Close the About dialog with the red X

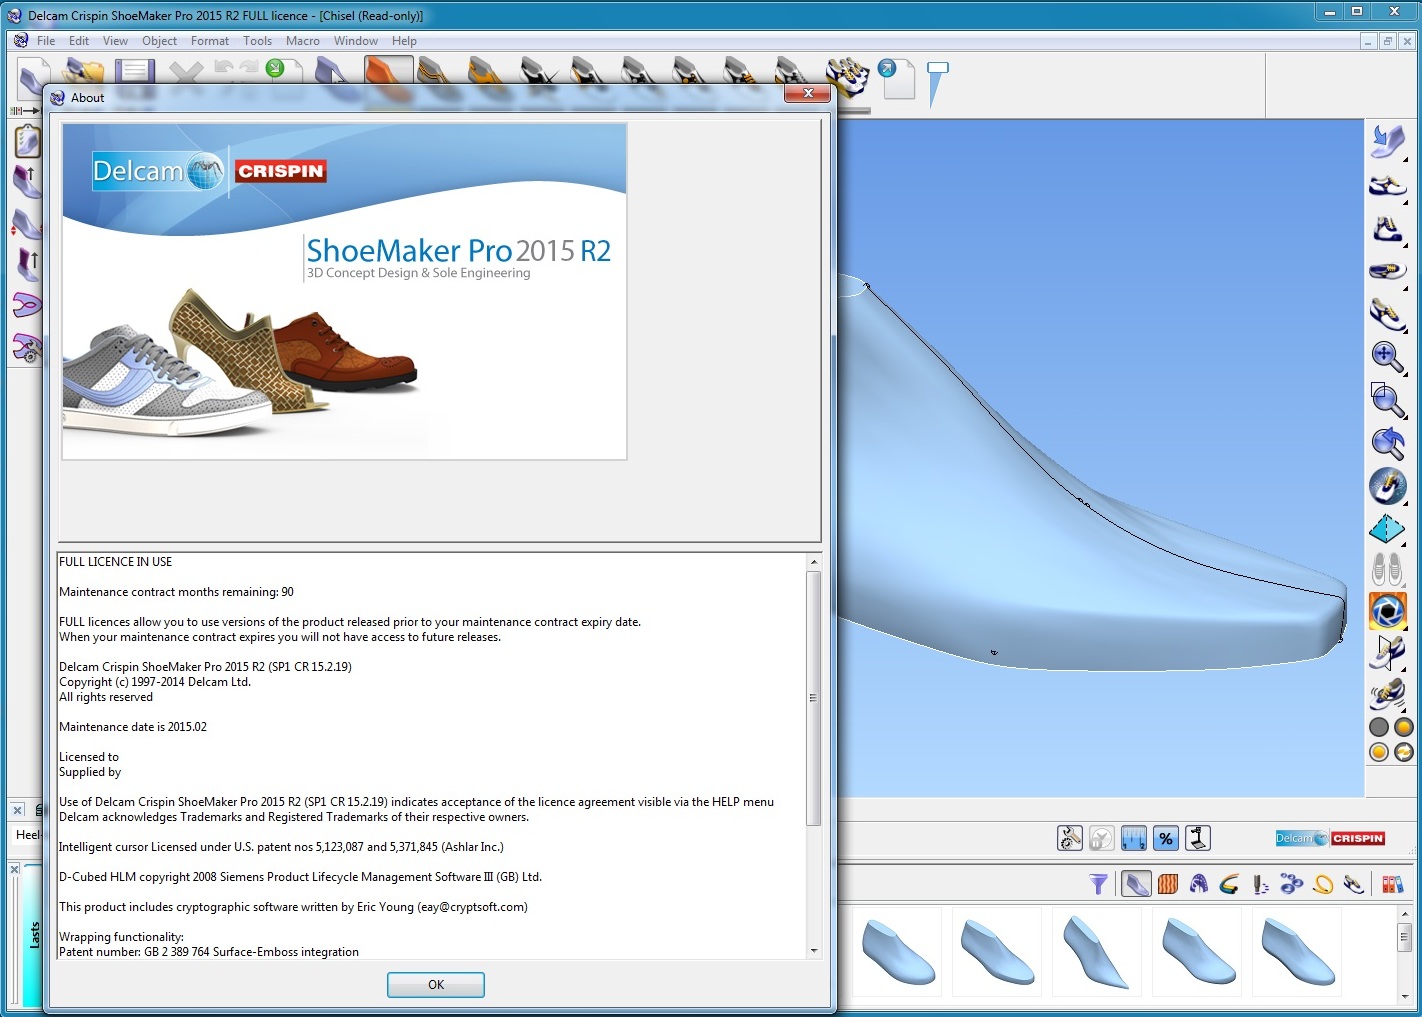click(x=808, y=93)
